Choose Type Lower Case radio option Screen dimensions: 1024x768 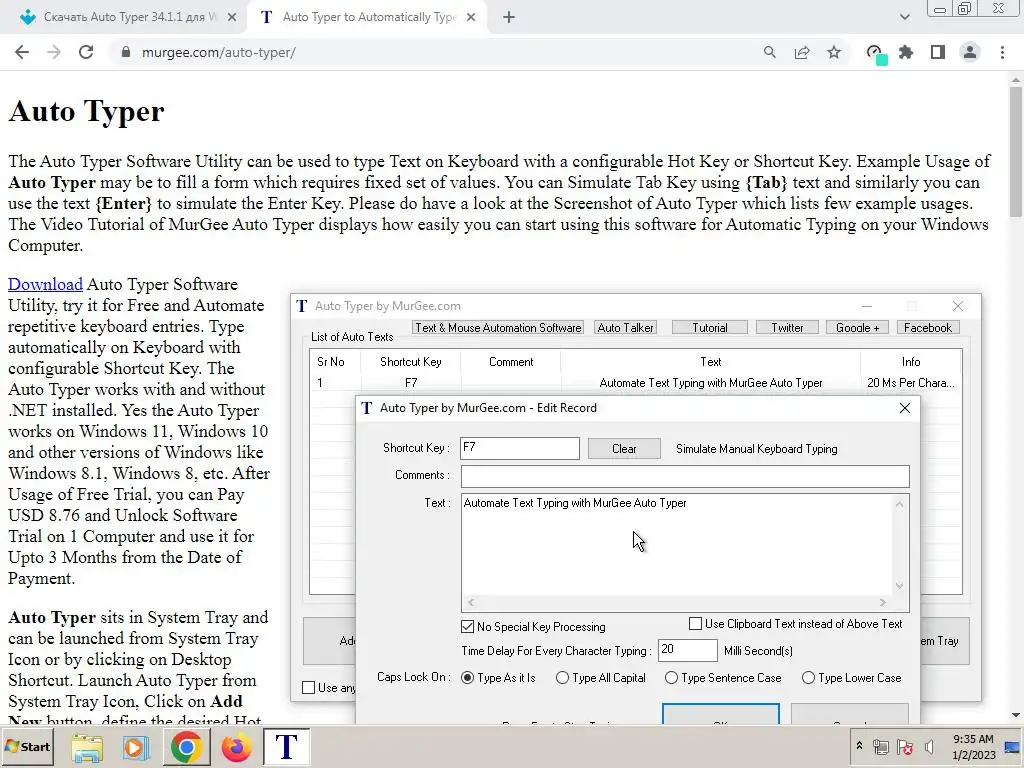808,678
